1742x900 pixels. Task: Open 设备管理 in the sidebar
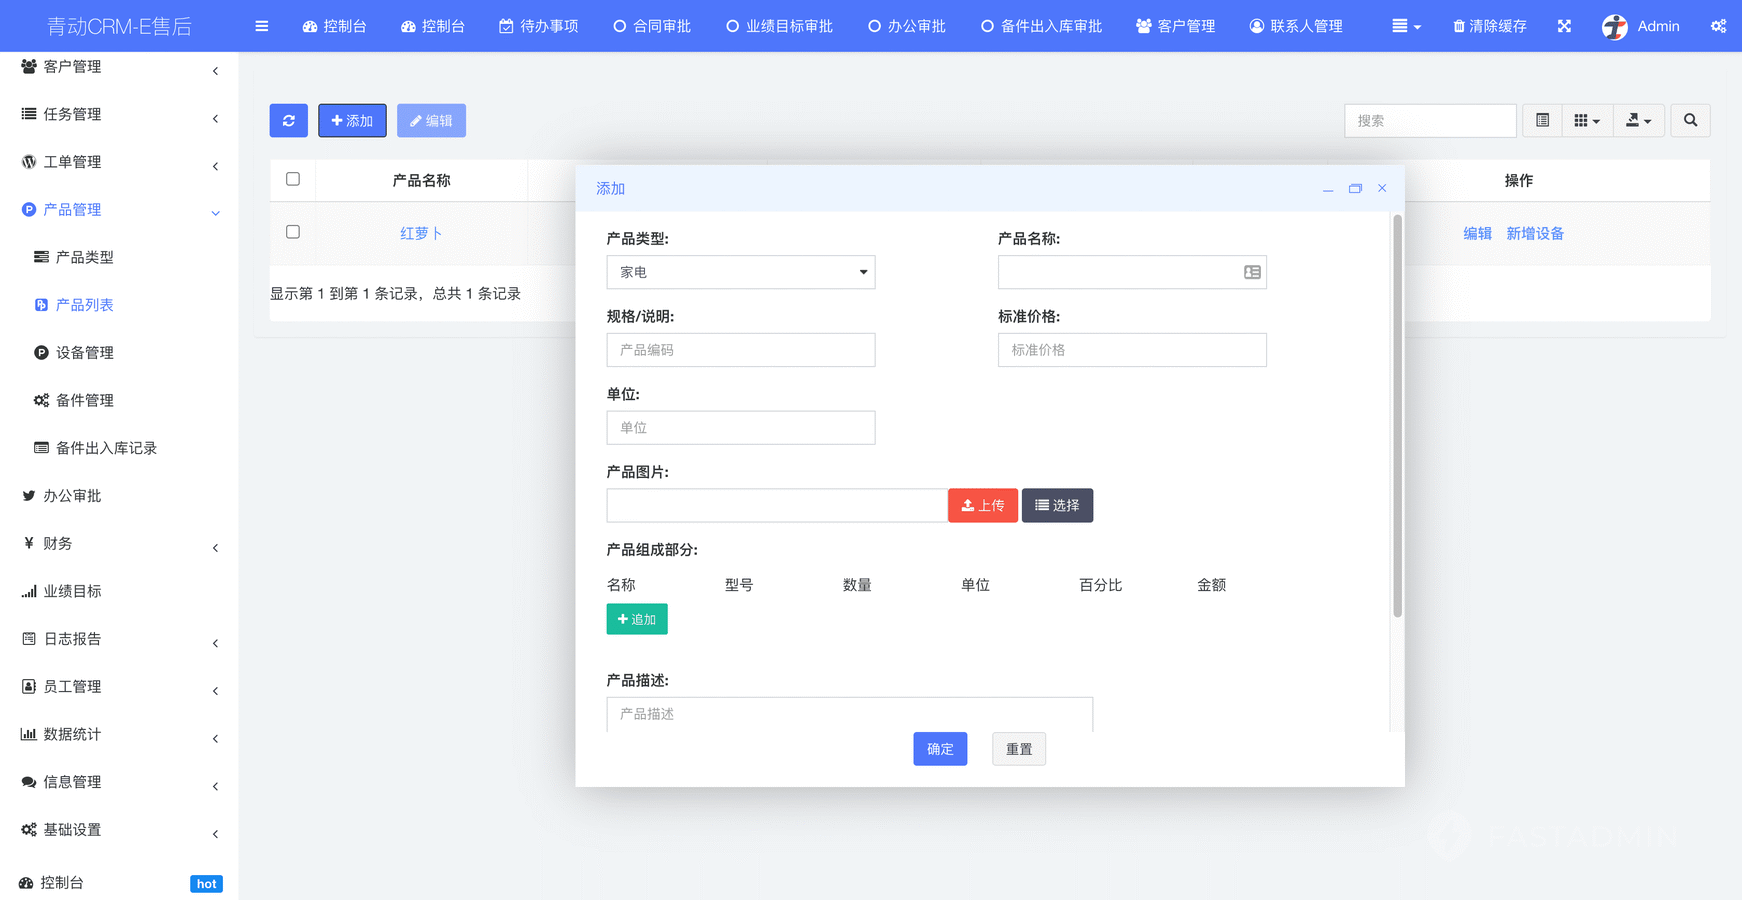click(x=85, y=353)
